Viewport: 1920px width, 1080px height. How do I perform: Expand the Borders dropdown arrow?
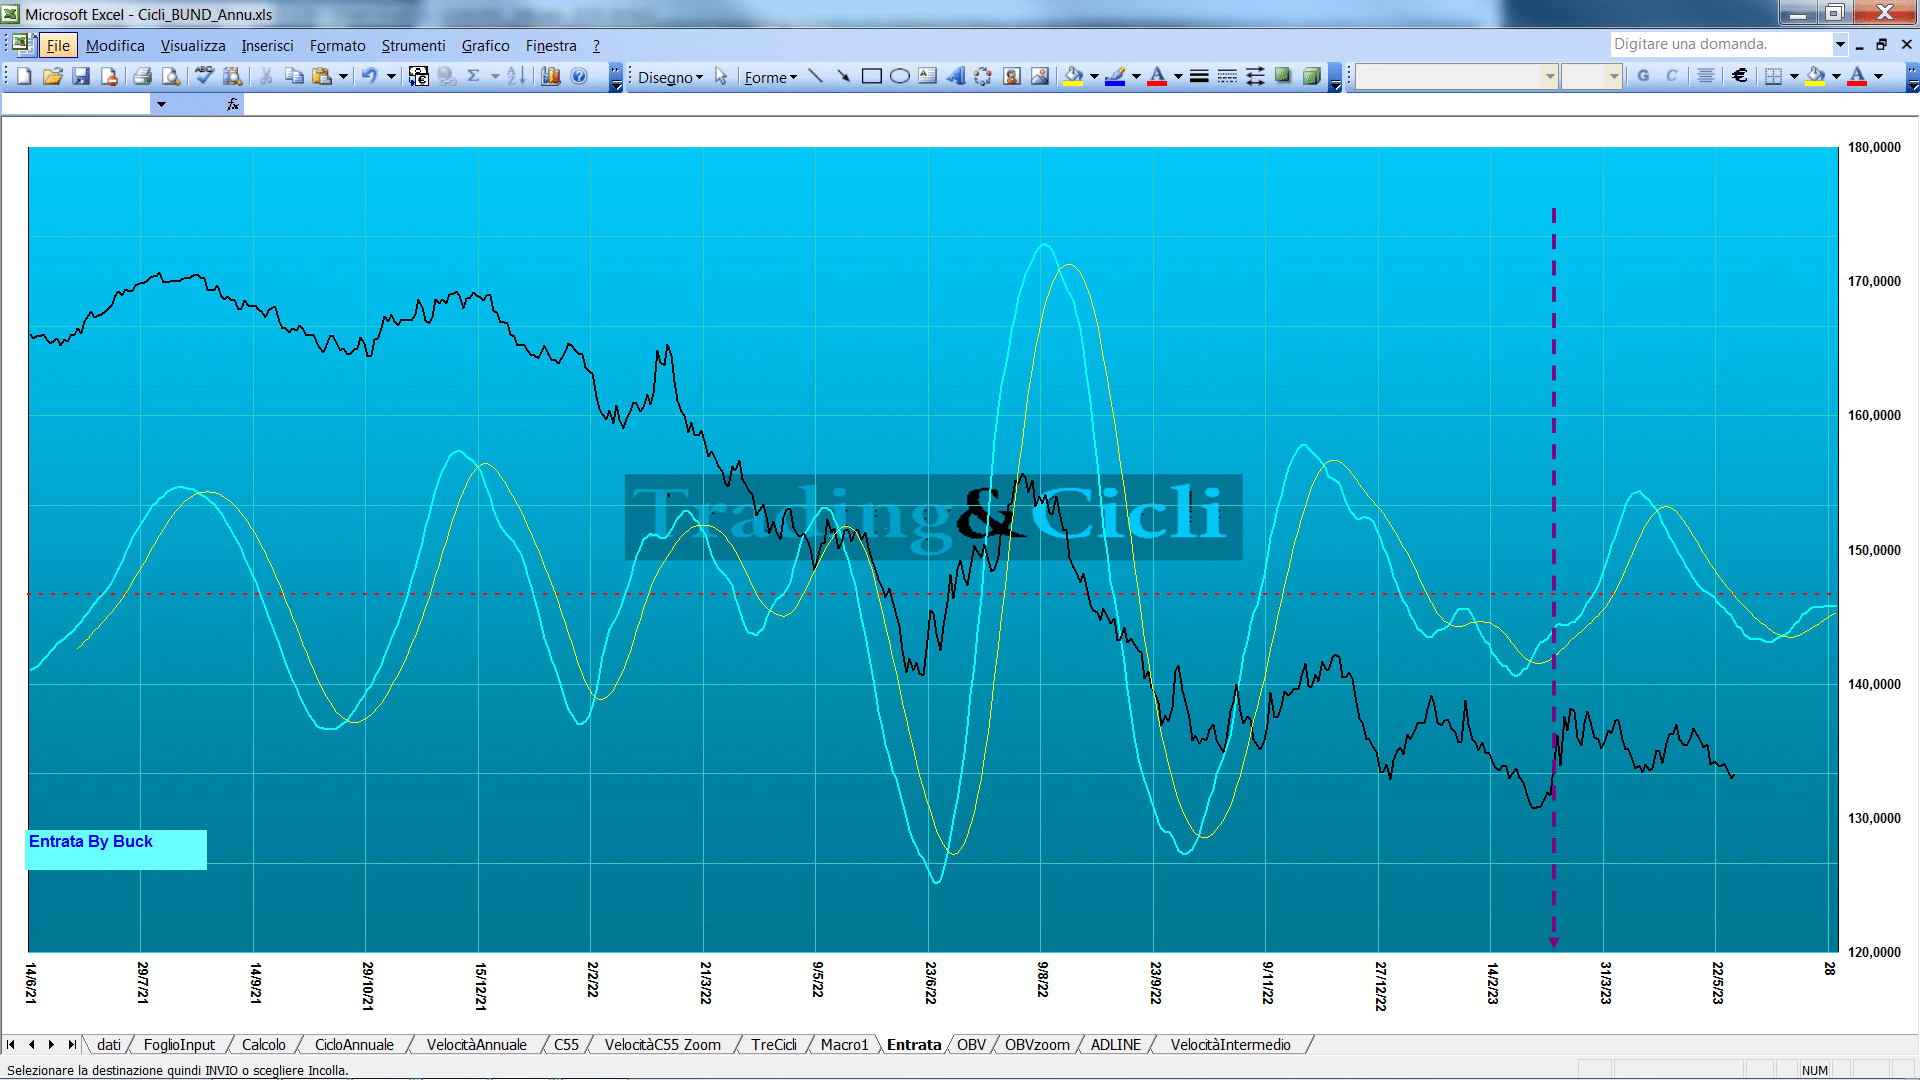(1794, 76)
